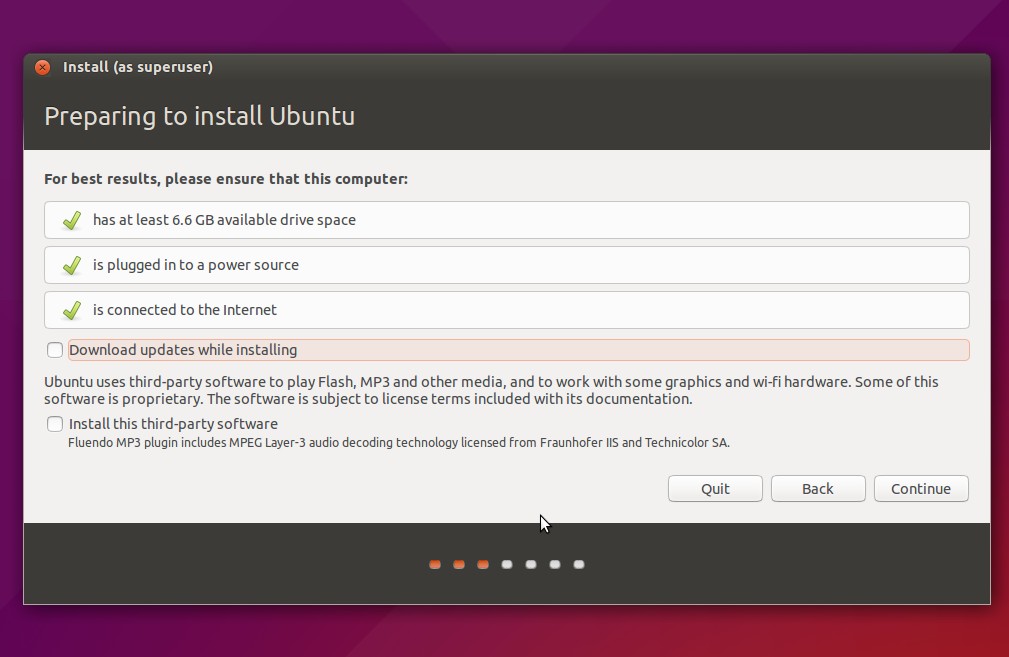Click green checkmark beside available drive space
The image size is (1009, 657).
[71, 220]
